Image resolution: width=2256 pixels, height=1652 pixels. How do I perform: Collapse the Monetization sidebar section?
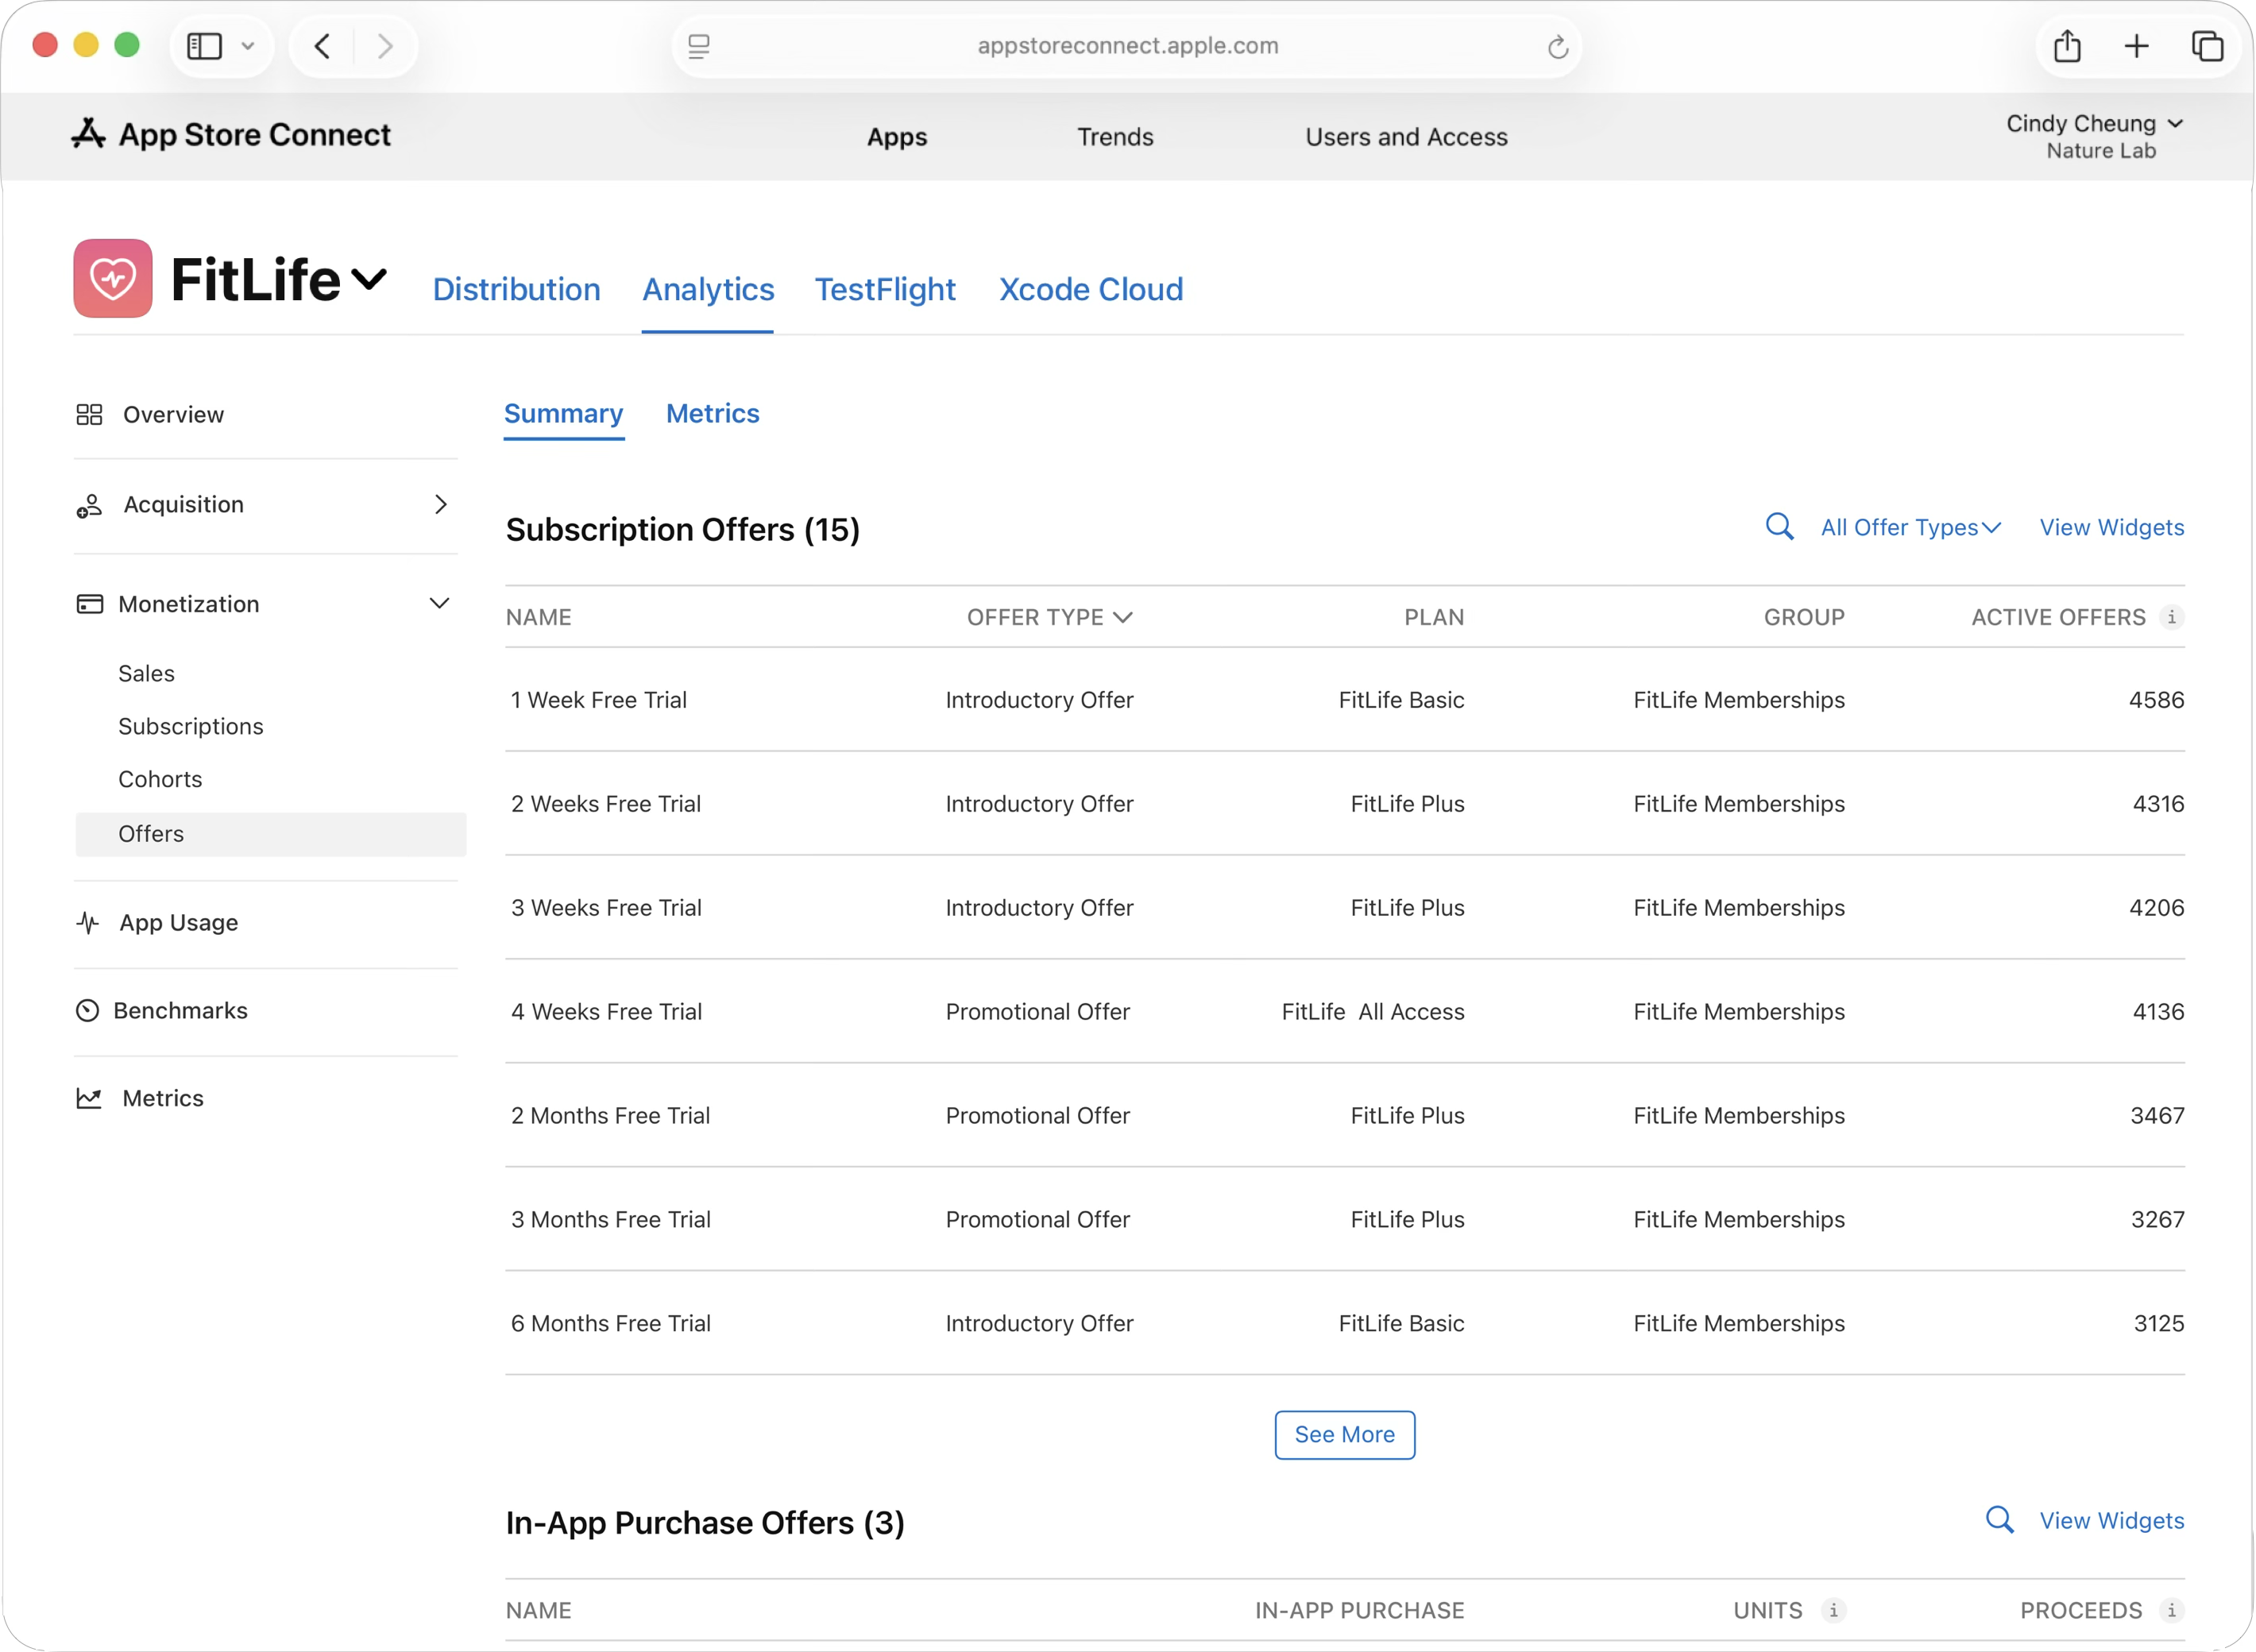[x=439, y=603]
